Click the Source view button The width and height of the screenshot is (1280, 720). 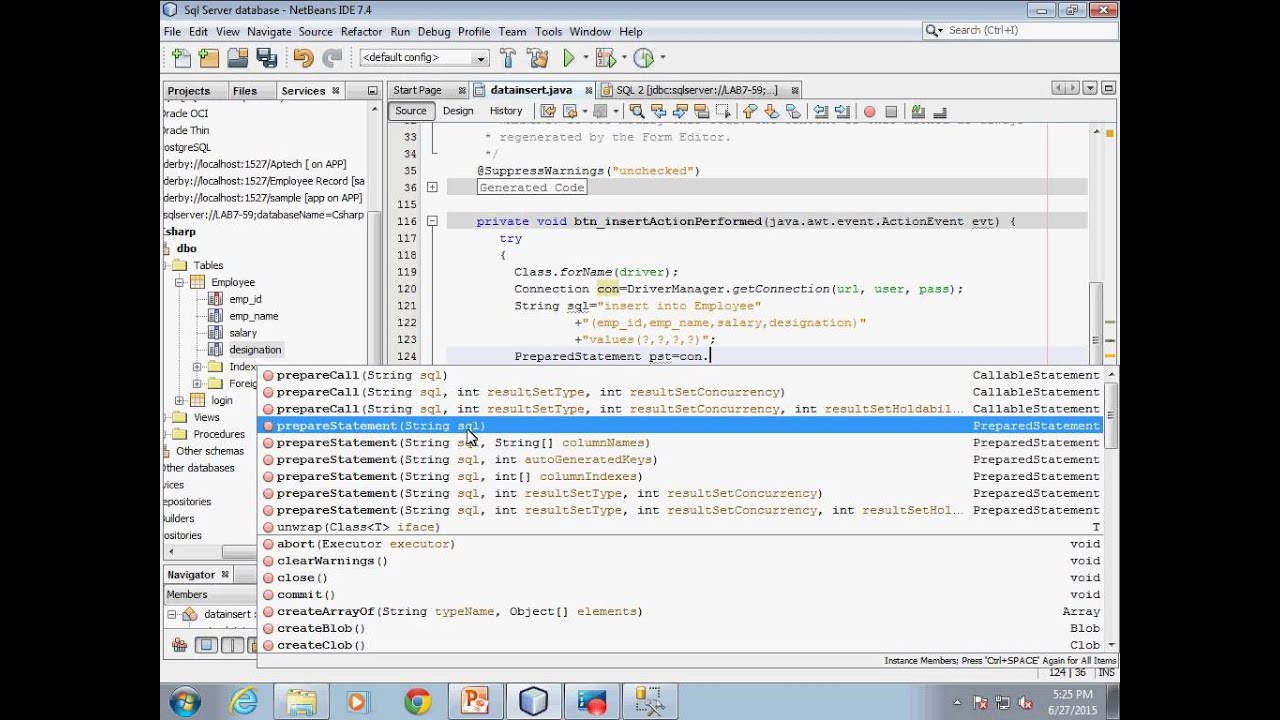[410, 111]
